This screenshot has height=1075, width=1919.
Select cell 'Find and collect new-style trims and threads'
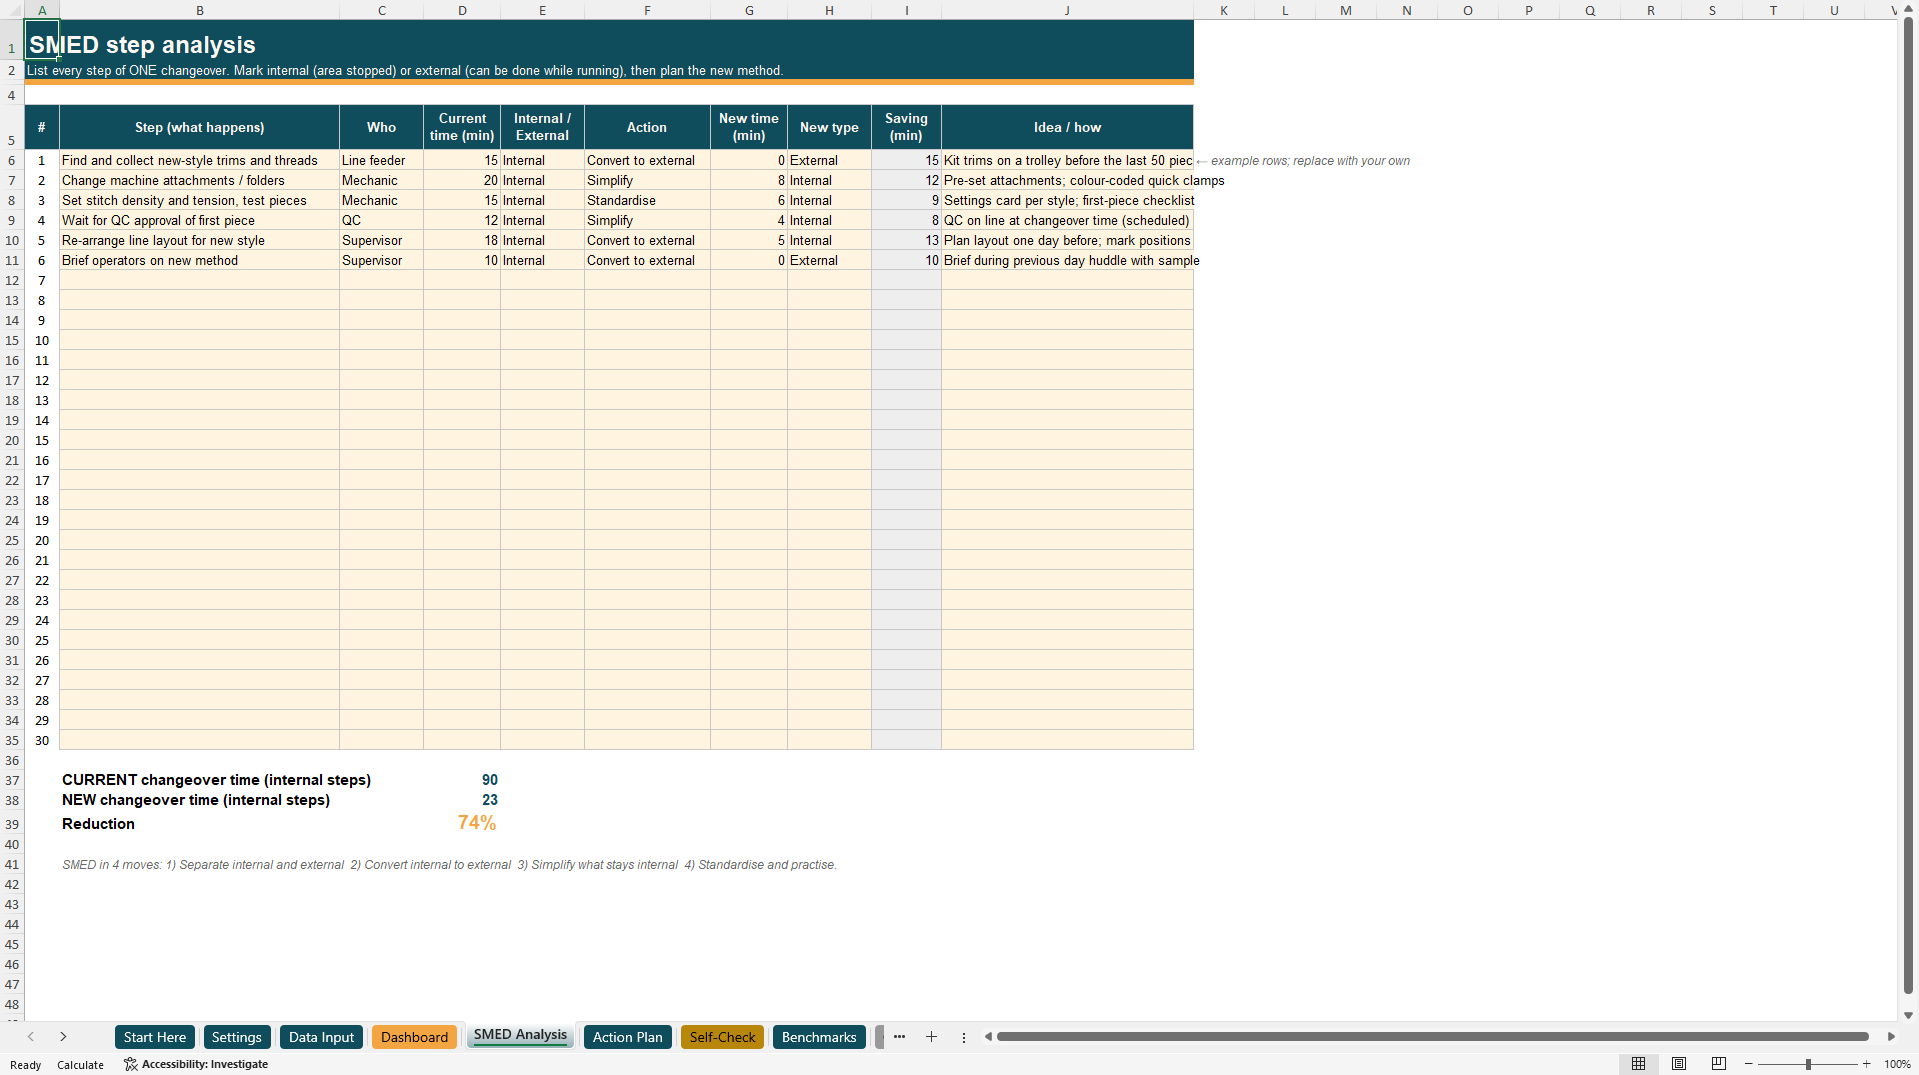click(x=199, y=160)
